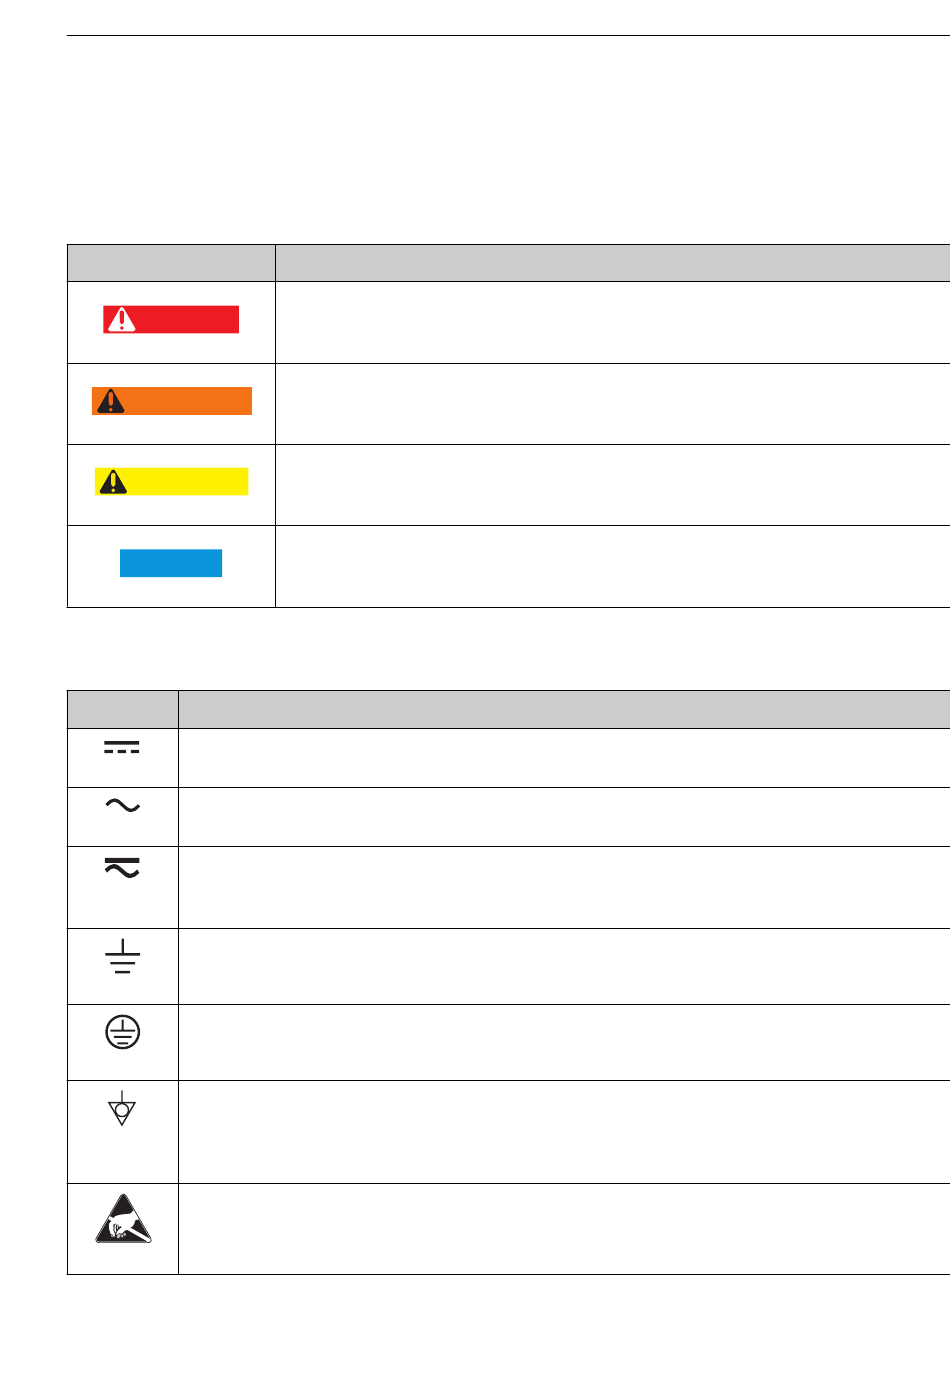
Task: Click the wide gray header of the top table
Action: (613, 263)
